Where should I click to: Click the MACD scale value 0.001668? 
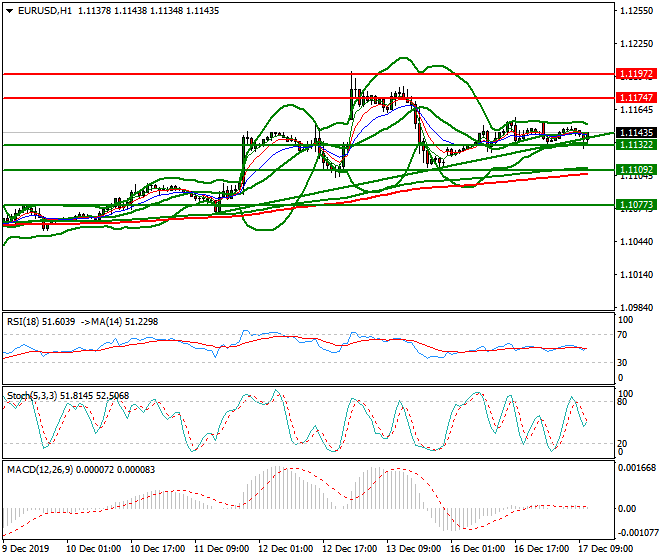637,468
